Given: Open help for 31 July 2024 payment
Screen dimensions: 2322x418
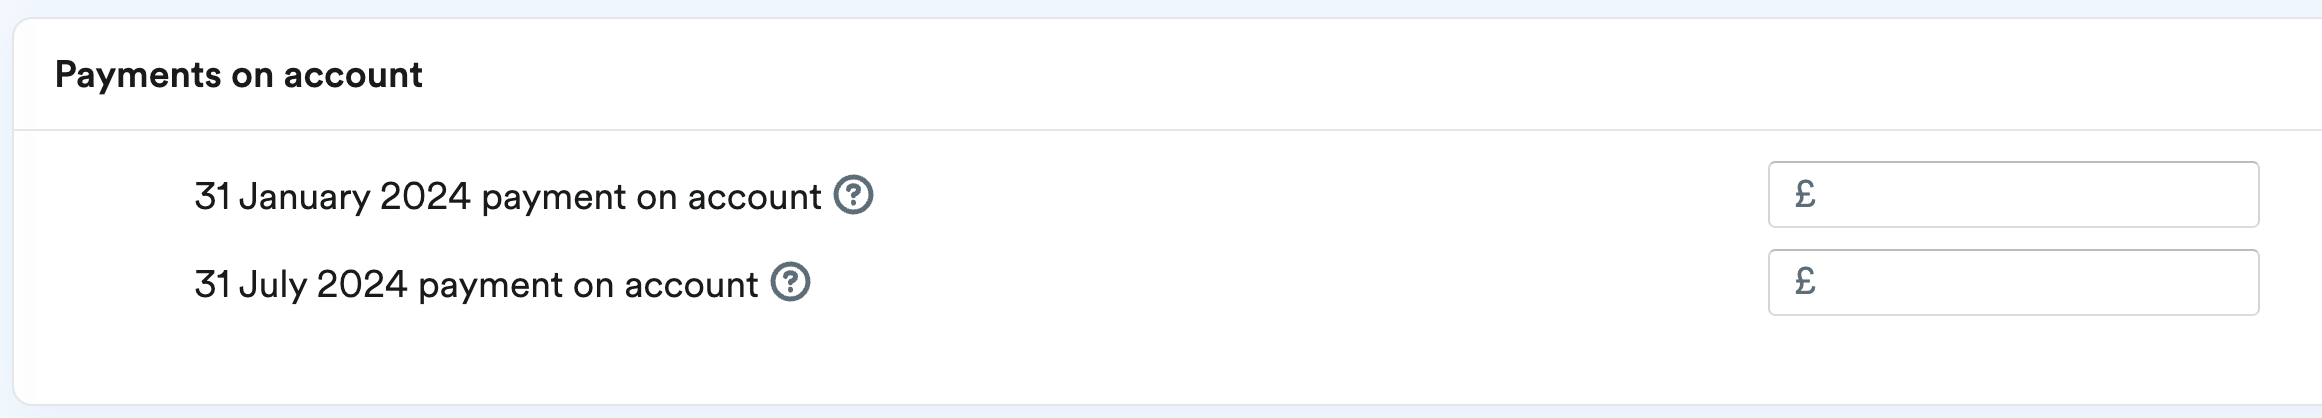Looking at the screenshot, I should pyautogui.click(x=790, y=283).
